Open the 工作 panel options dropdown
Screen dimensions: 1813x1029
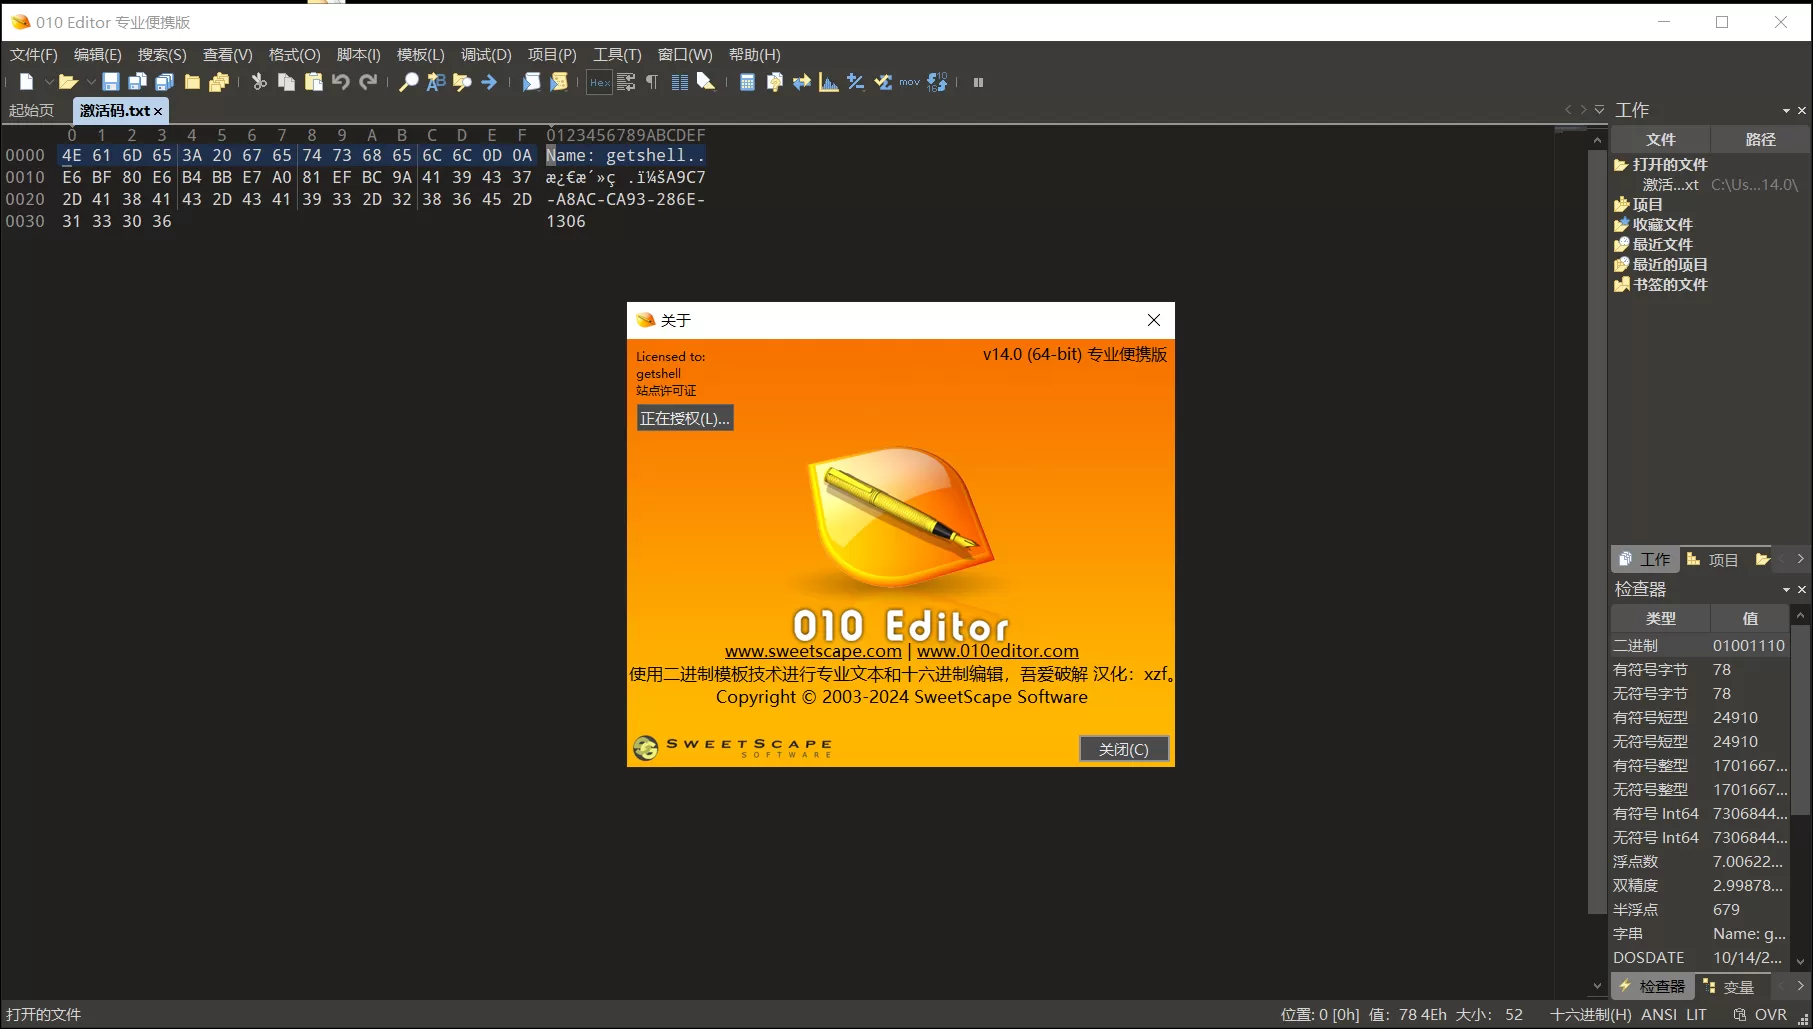(x=1786, y=111)
